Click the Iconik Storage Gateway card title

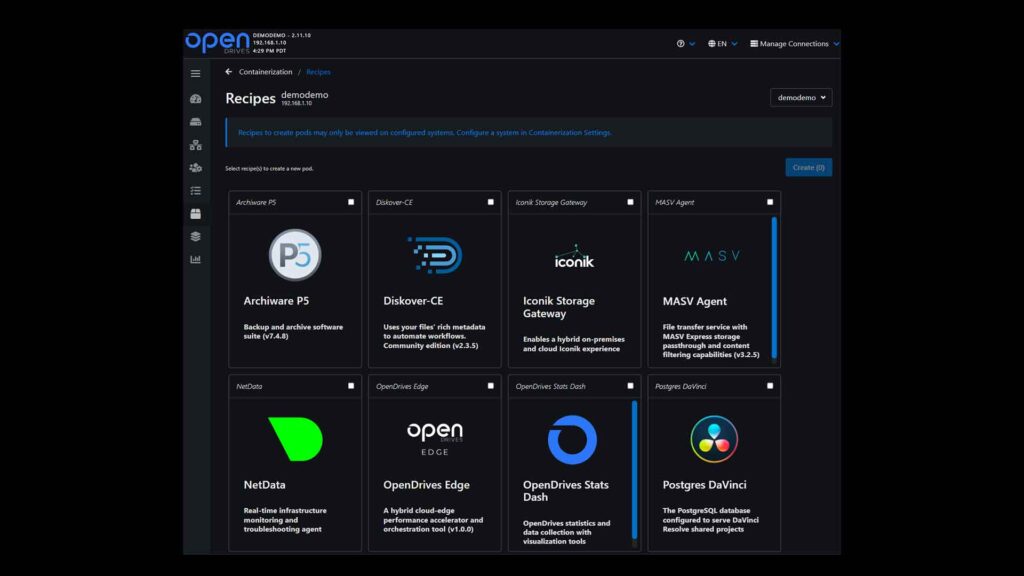pyautogui.click(x=559, y=307)
